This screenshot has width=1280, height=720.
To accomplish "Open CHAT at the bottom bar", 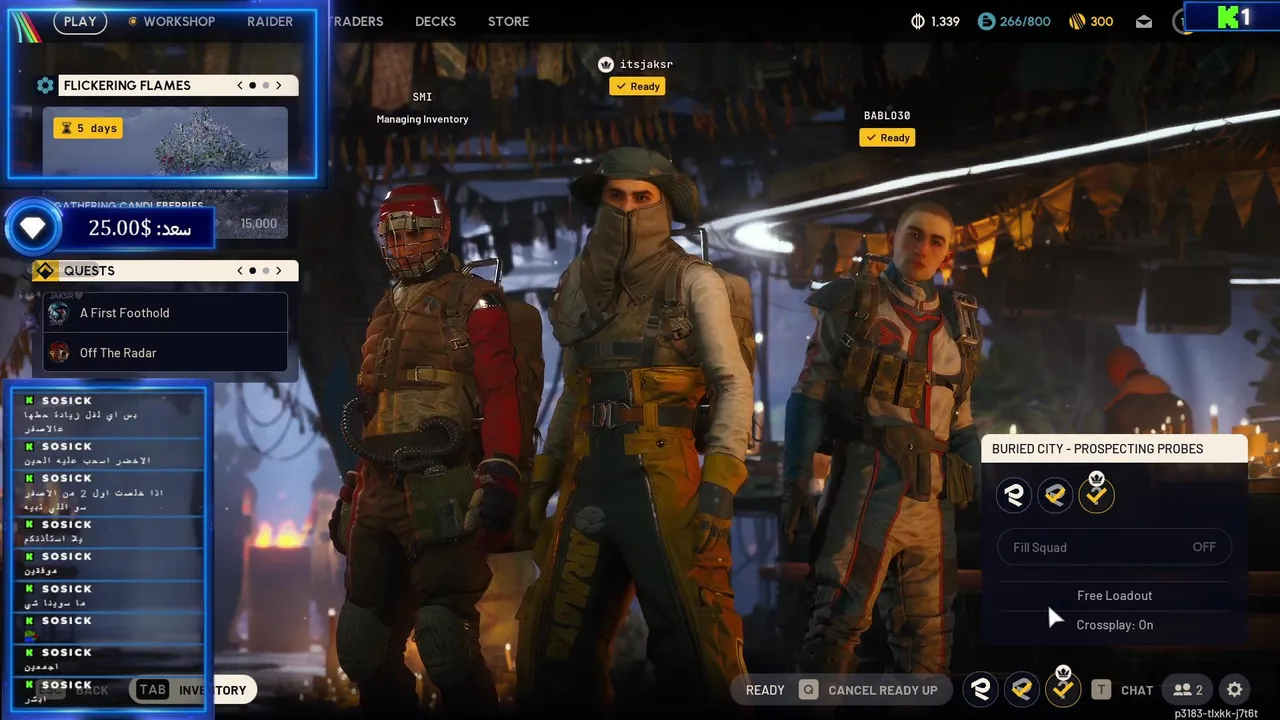I will coord(1137,690).
